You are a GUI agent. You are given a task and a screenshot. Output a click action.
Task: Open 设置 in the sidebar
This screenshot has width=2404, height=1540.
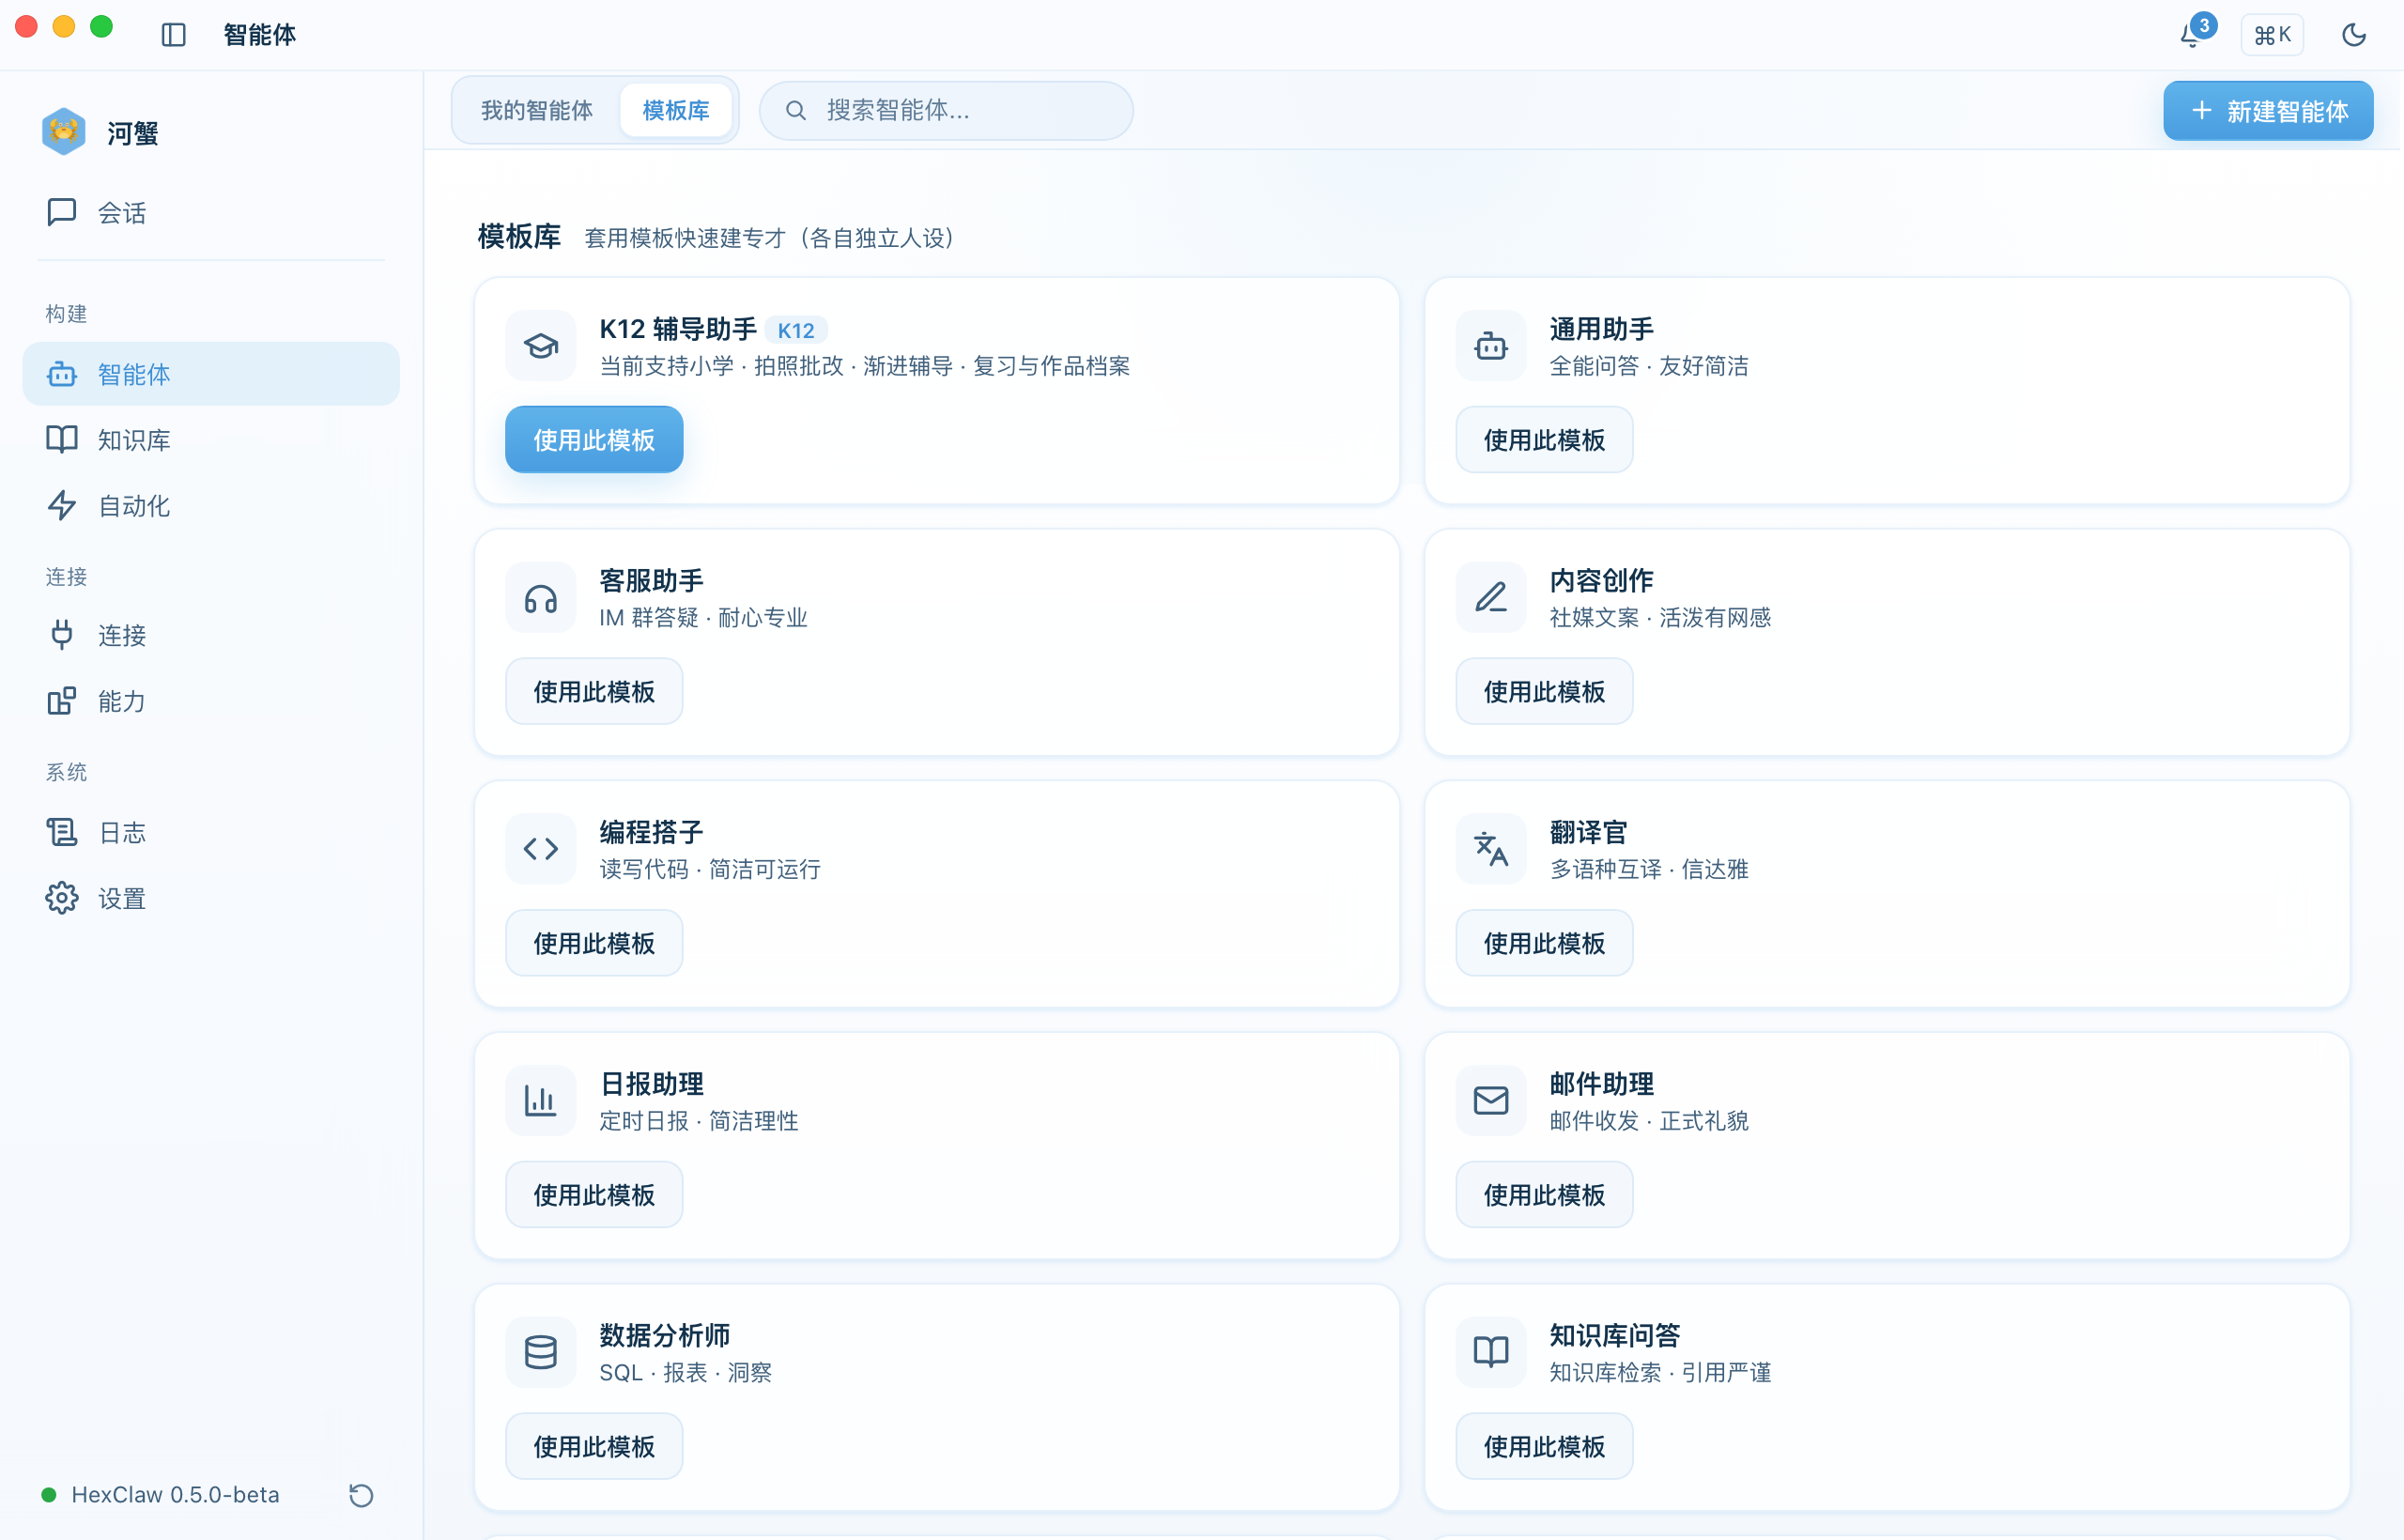(x=211, y=898)
